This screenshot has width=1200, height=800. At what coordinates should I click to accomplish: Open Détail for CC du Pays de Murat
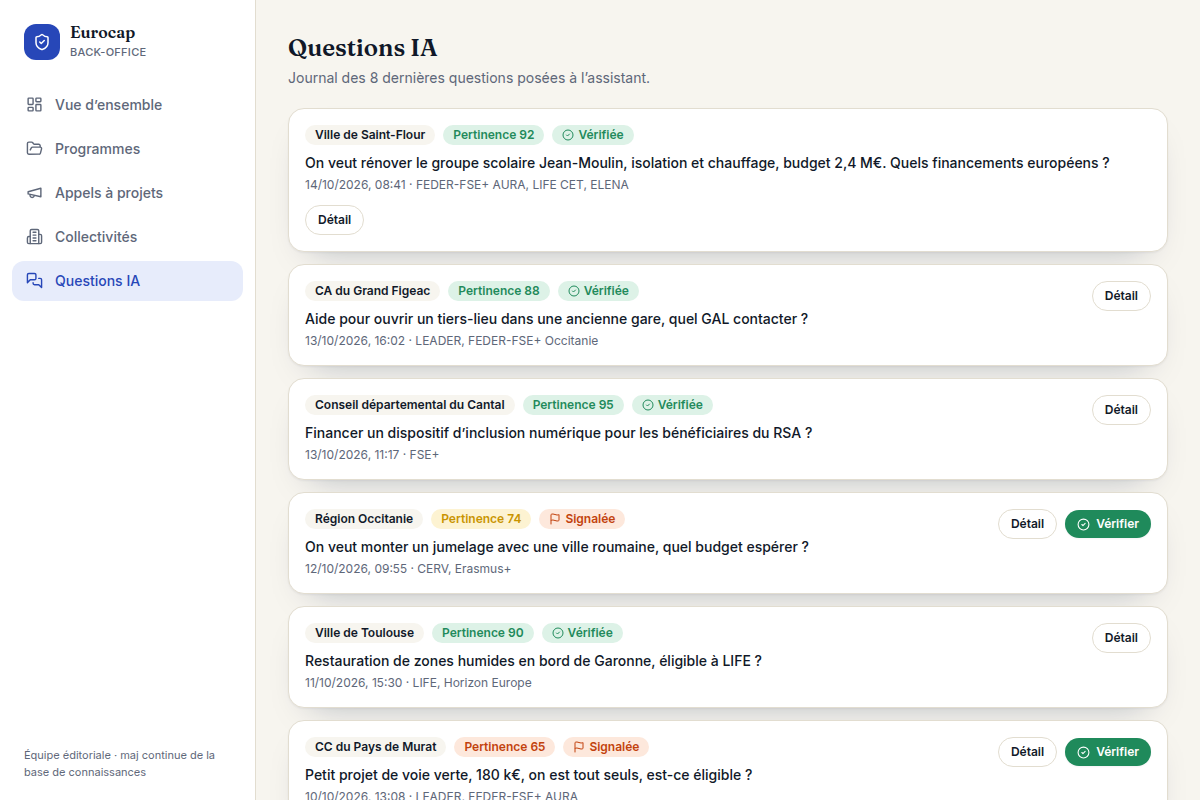(x=1027, y=752)
